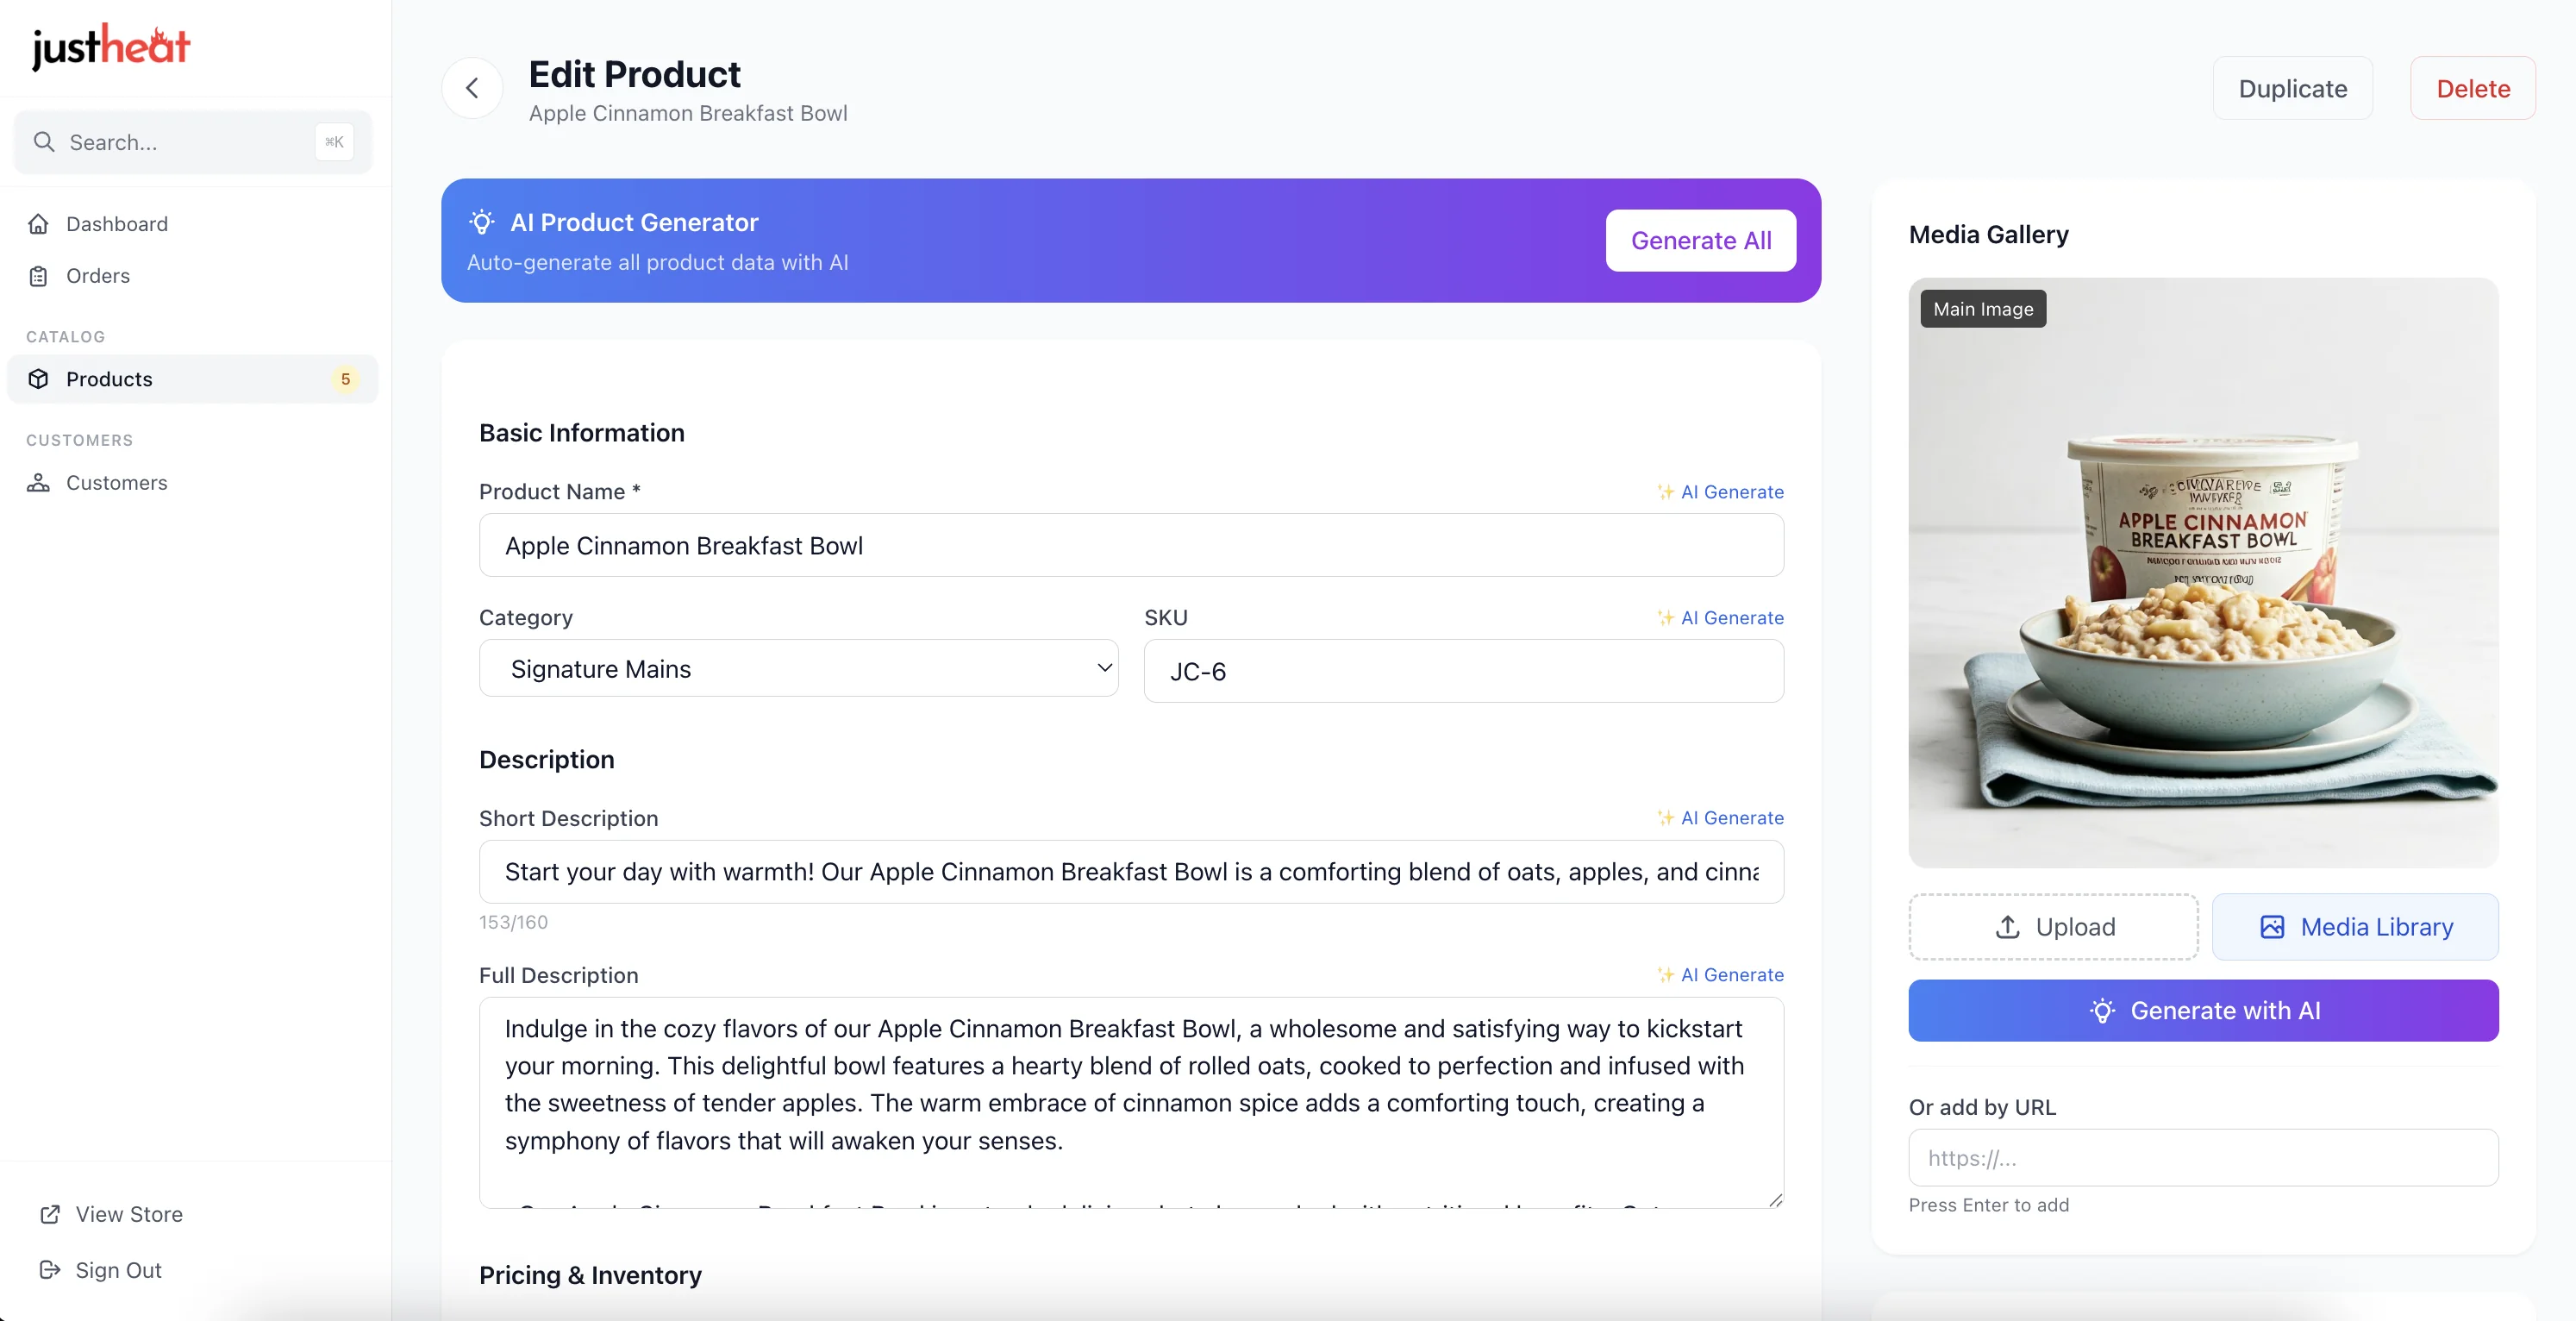Click the sparkle AI Generate icon next to SKU
The height and width of the screenshot is (1321, 2576).
pyautogui.click(x=1665, y=618)
